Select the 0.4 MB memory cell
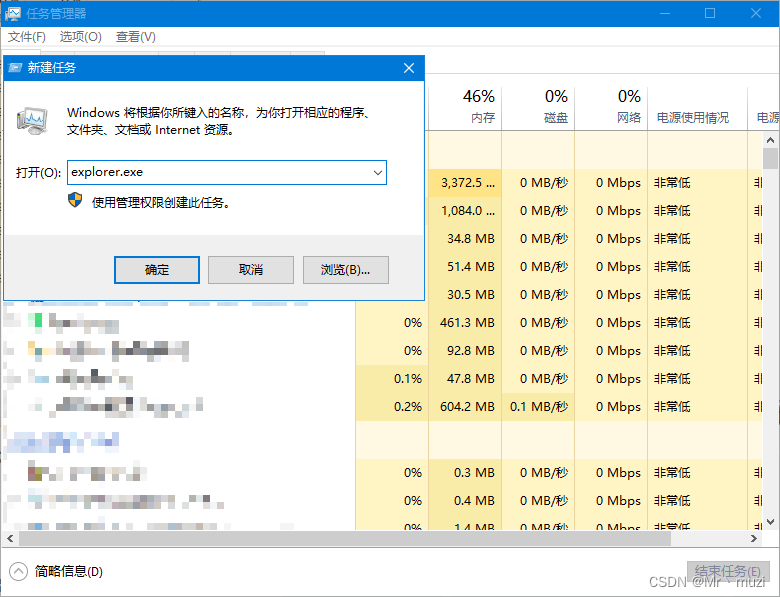Viewport: 780px width, 597px height. 465,500
